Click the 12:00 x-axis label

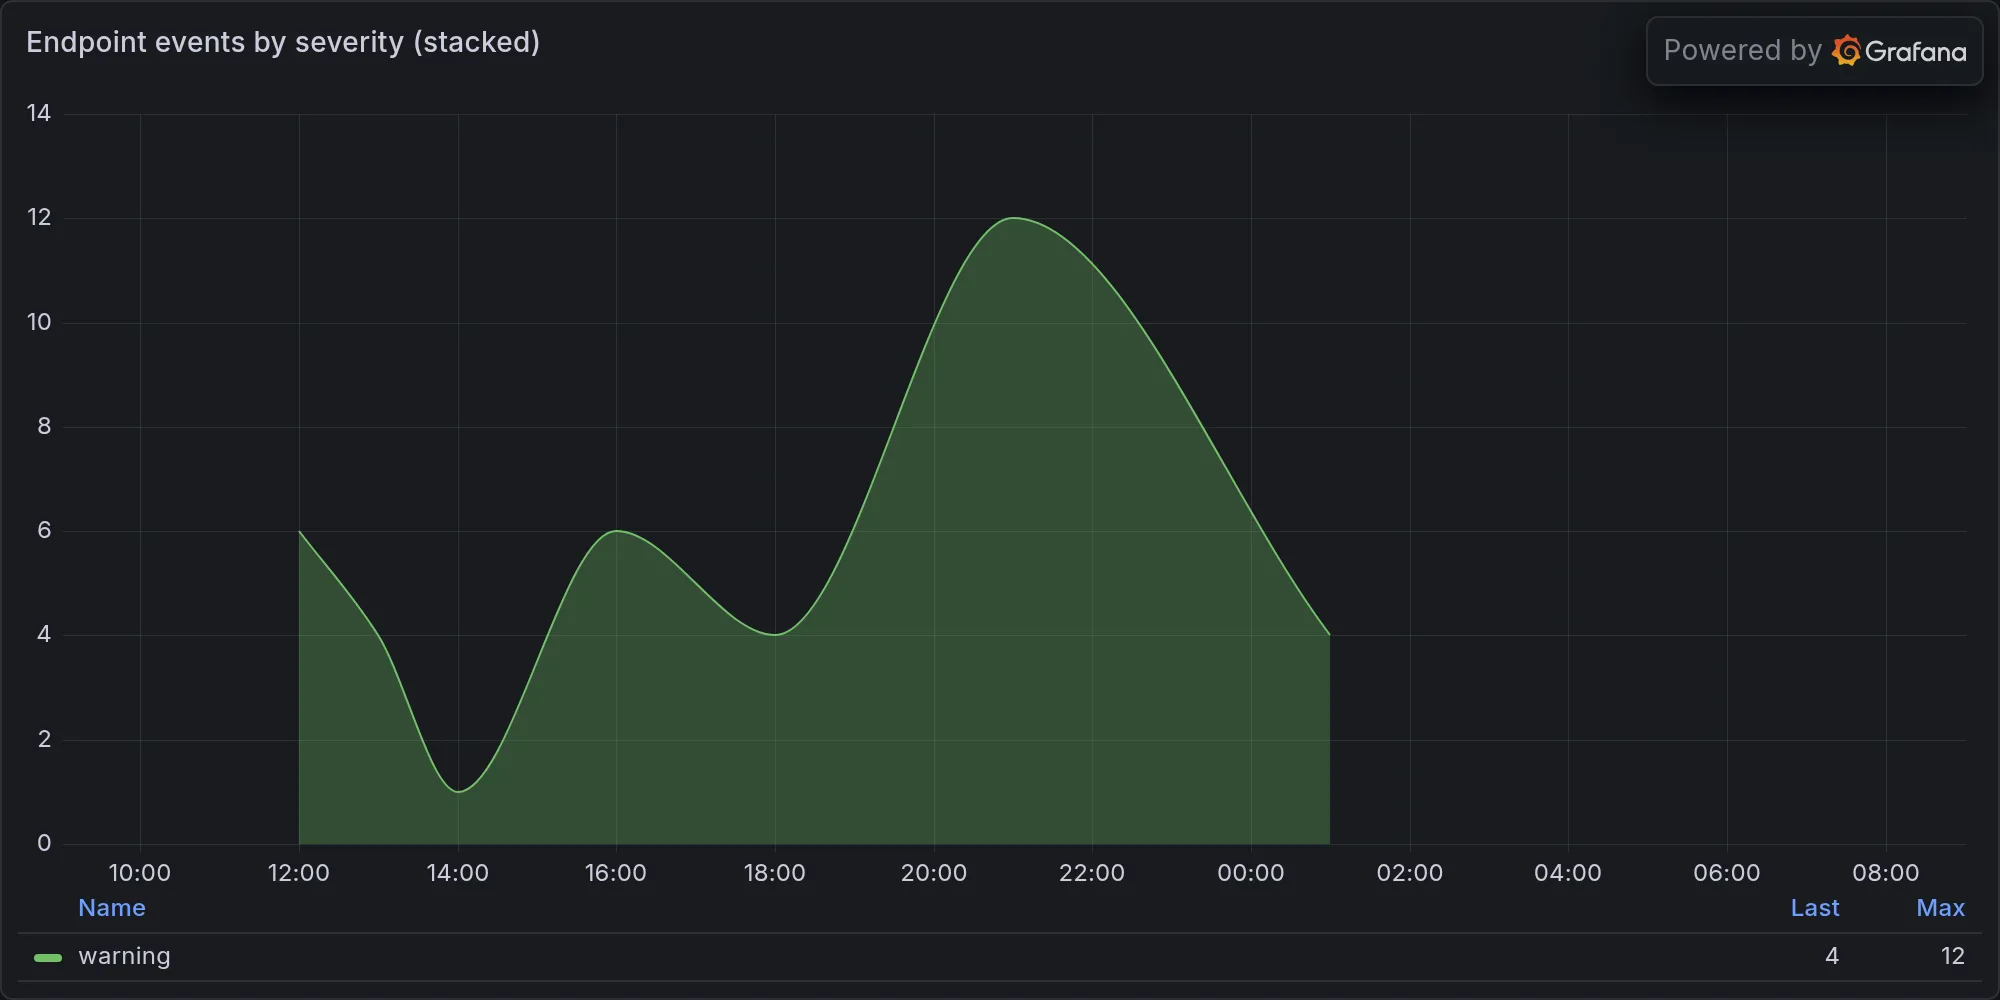(299, 873)
